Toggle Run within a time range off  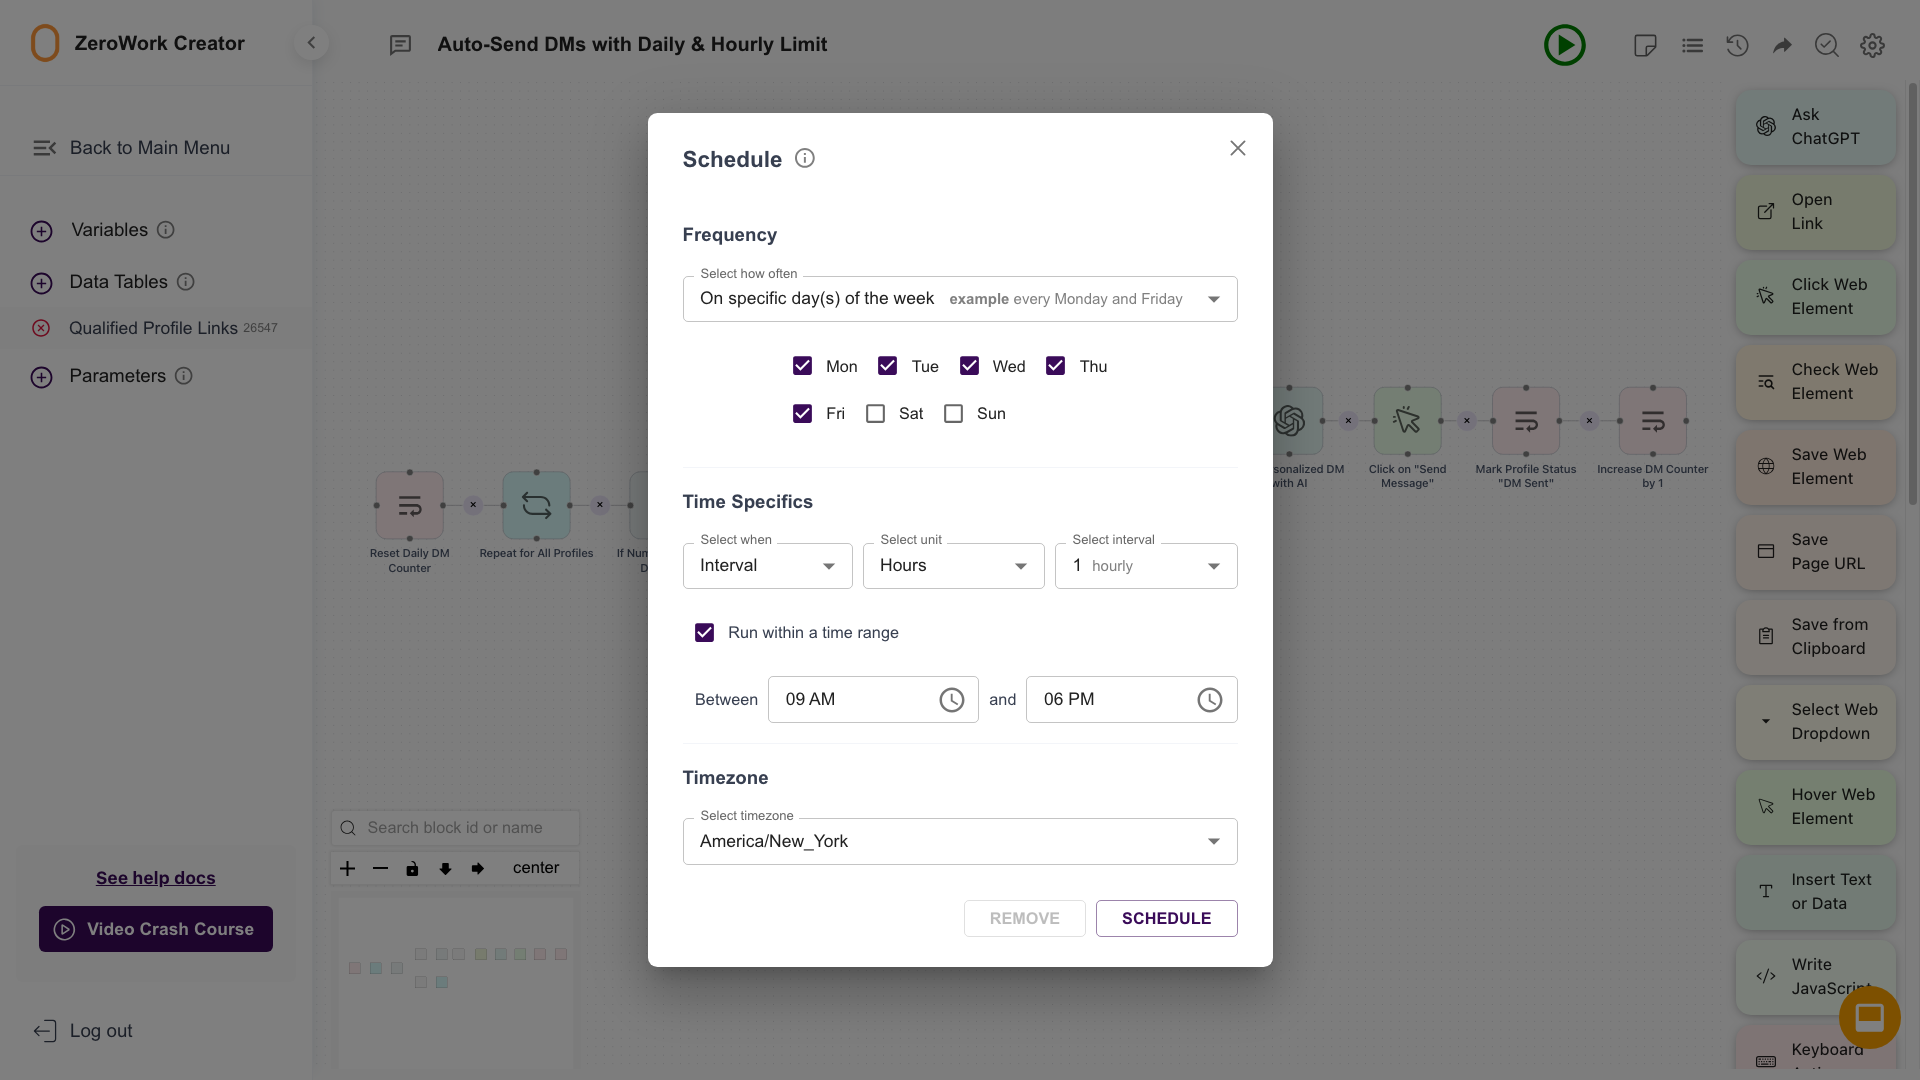[704, 632]
